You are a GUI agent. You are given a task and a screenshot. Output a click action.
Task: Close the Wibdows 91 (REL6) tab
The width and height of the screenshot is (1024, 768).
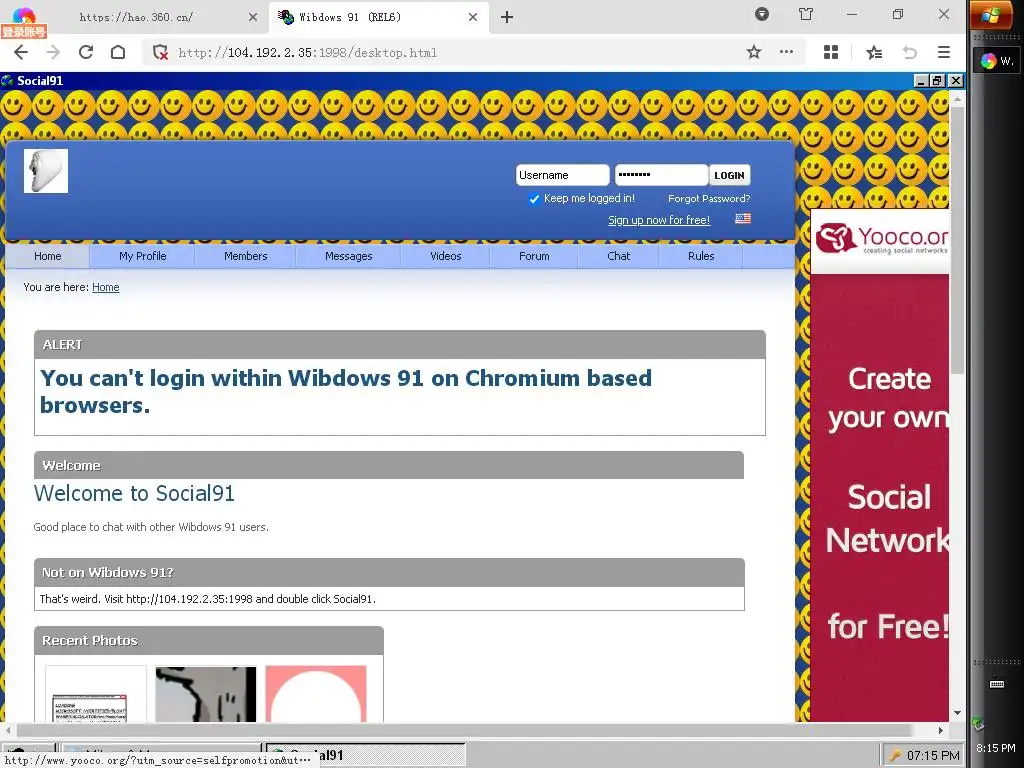click(473, 18)
